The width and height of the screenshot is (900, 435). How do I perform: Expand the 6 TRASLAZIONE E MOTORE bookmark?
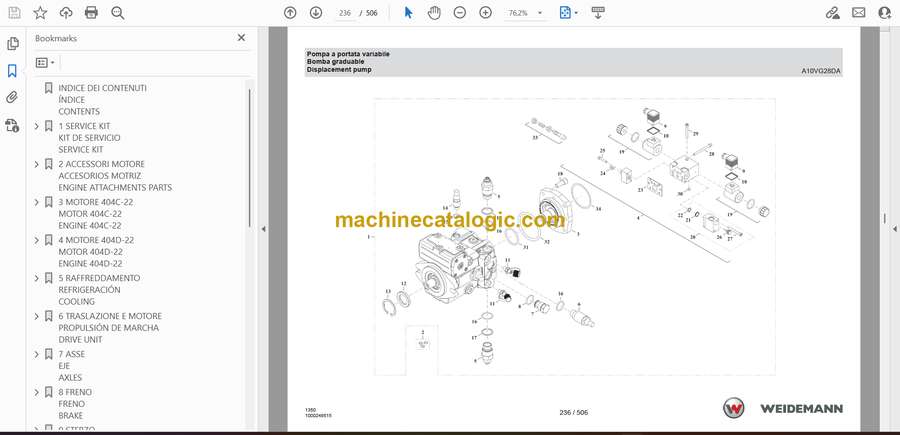(37, 316)
